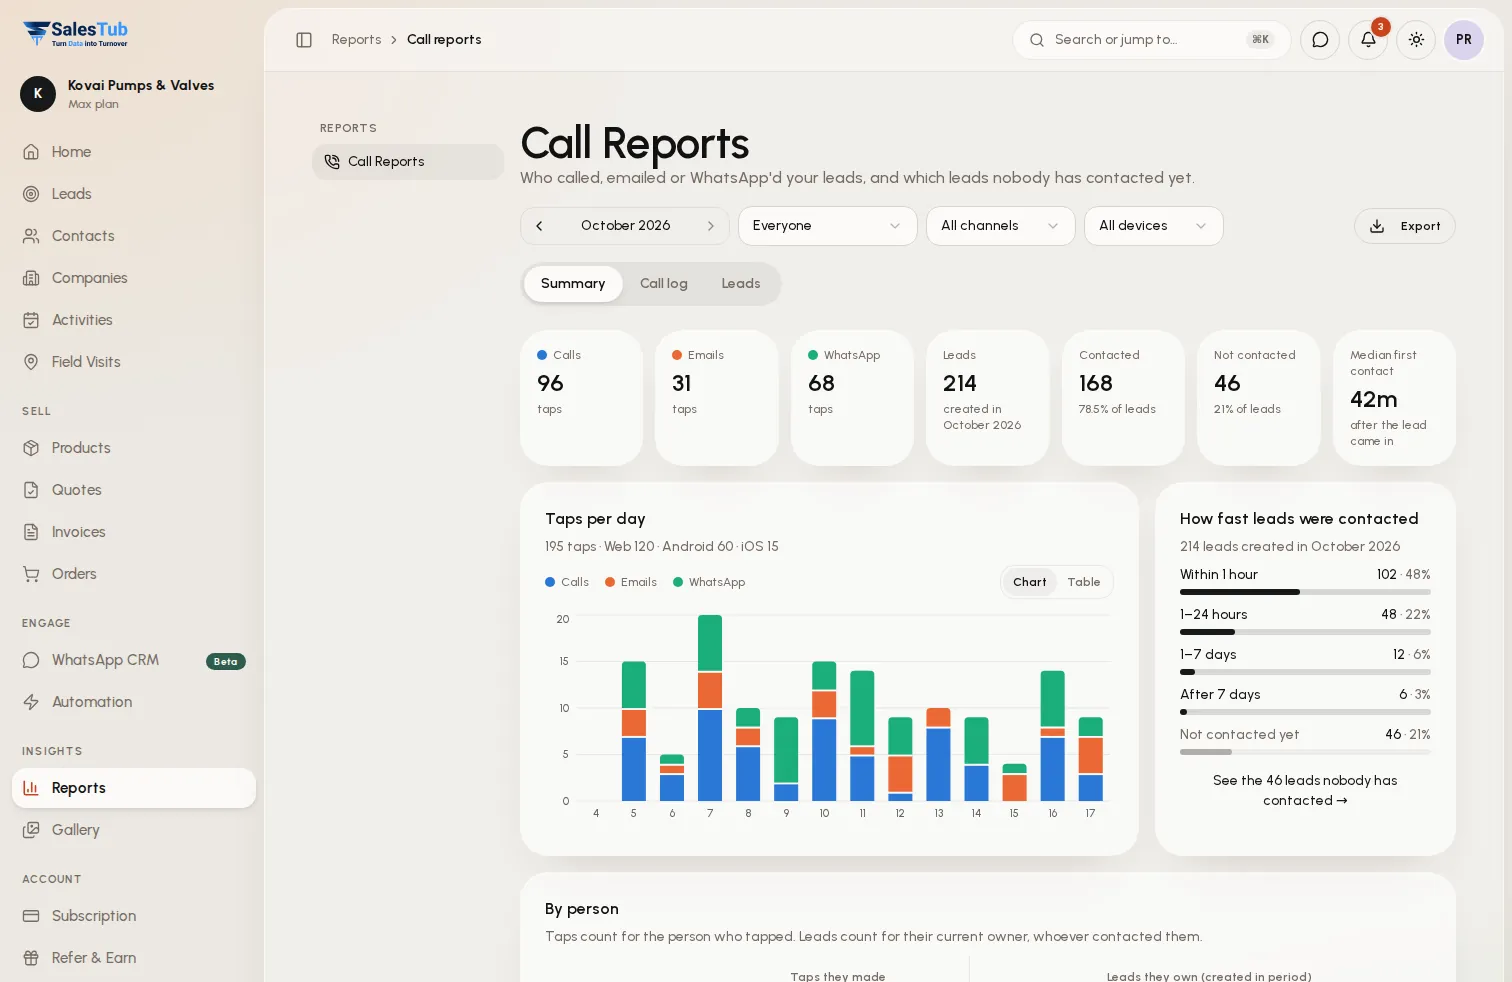Open the All channels dropdown
This screenshot has height=982, width=1512.
(x=1000, y=226)
